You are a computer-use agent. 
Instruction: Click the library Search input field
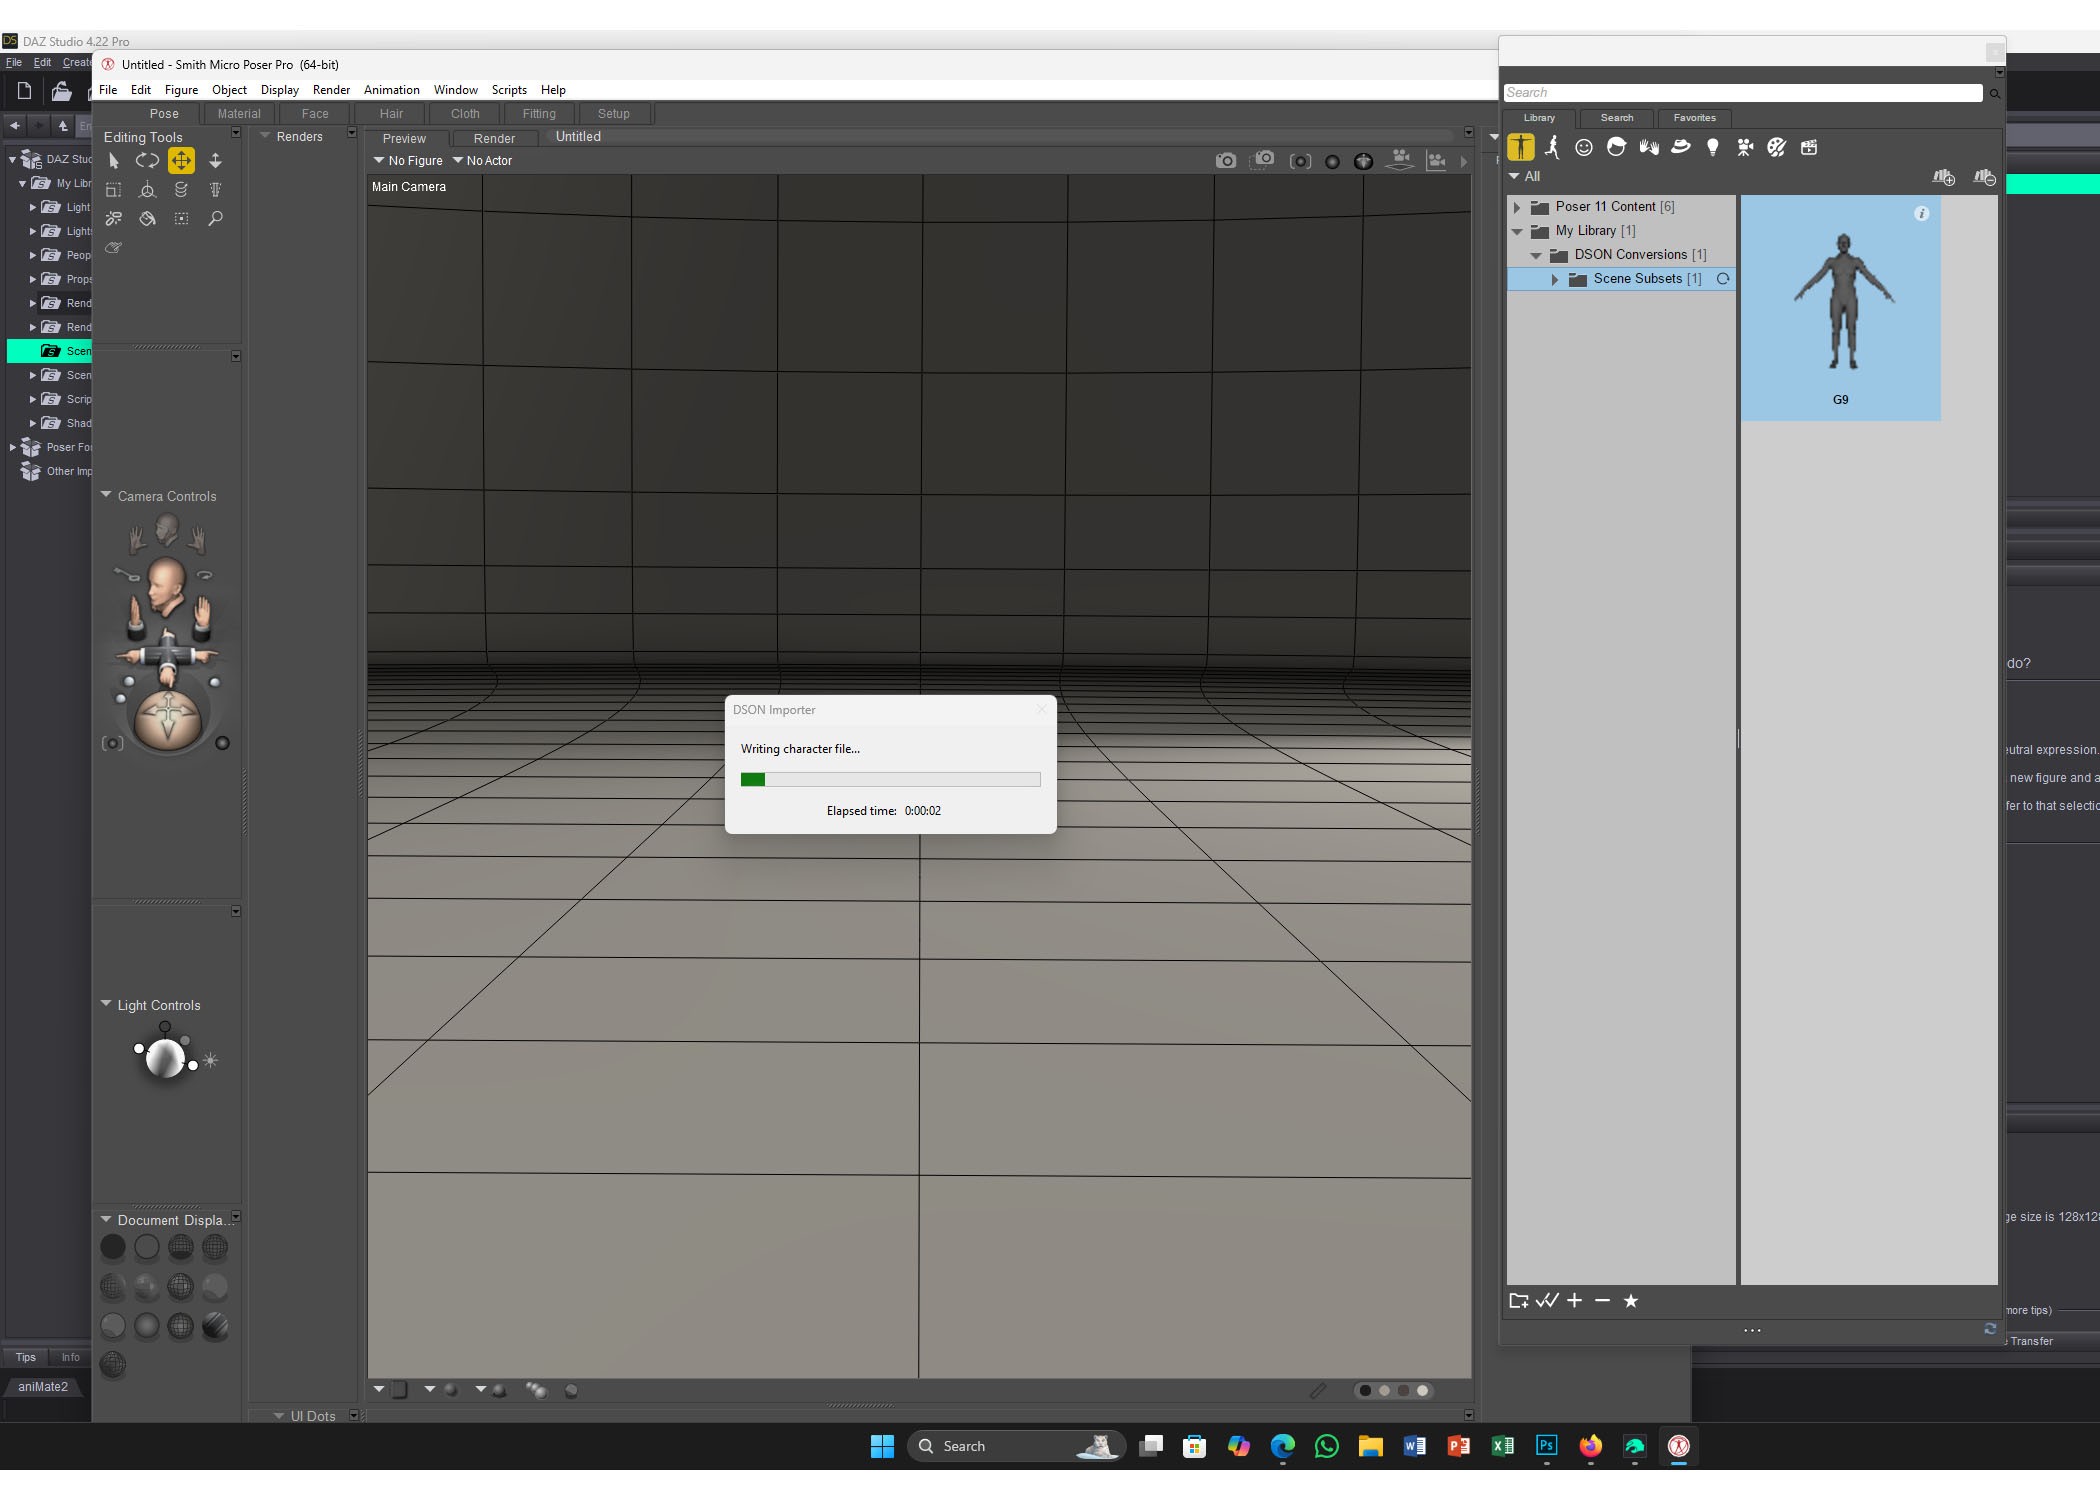pos(1742,93)
